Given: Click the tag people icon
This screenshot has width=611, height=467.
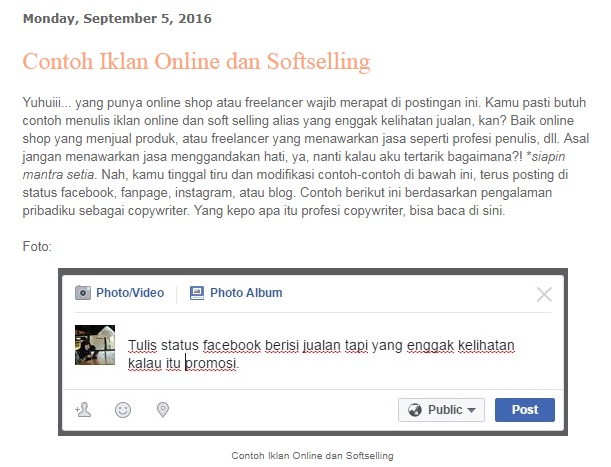Looking at the screenshot, I should click(x=83, y=410).
